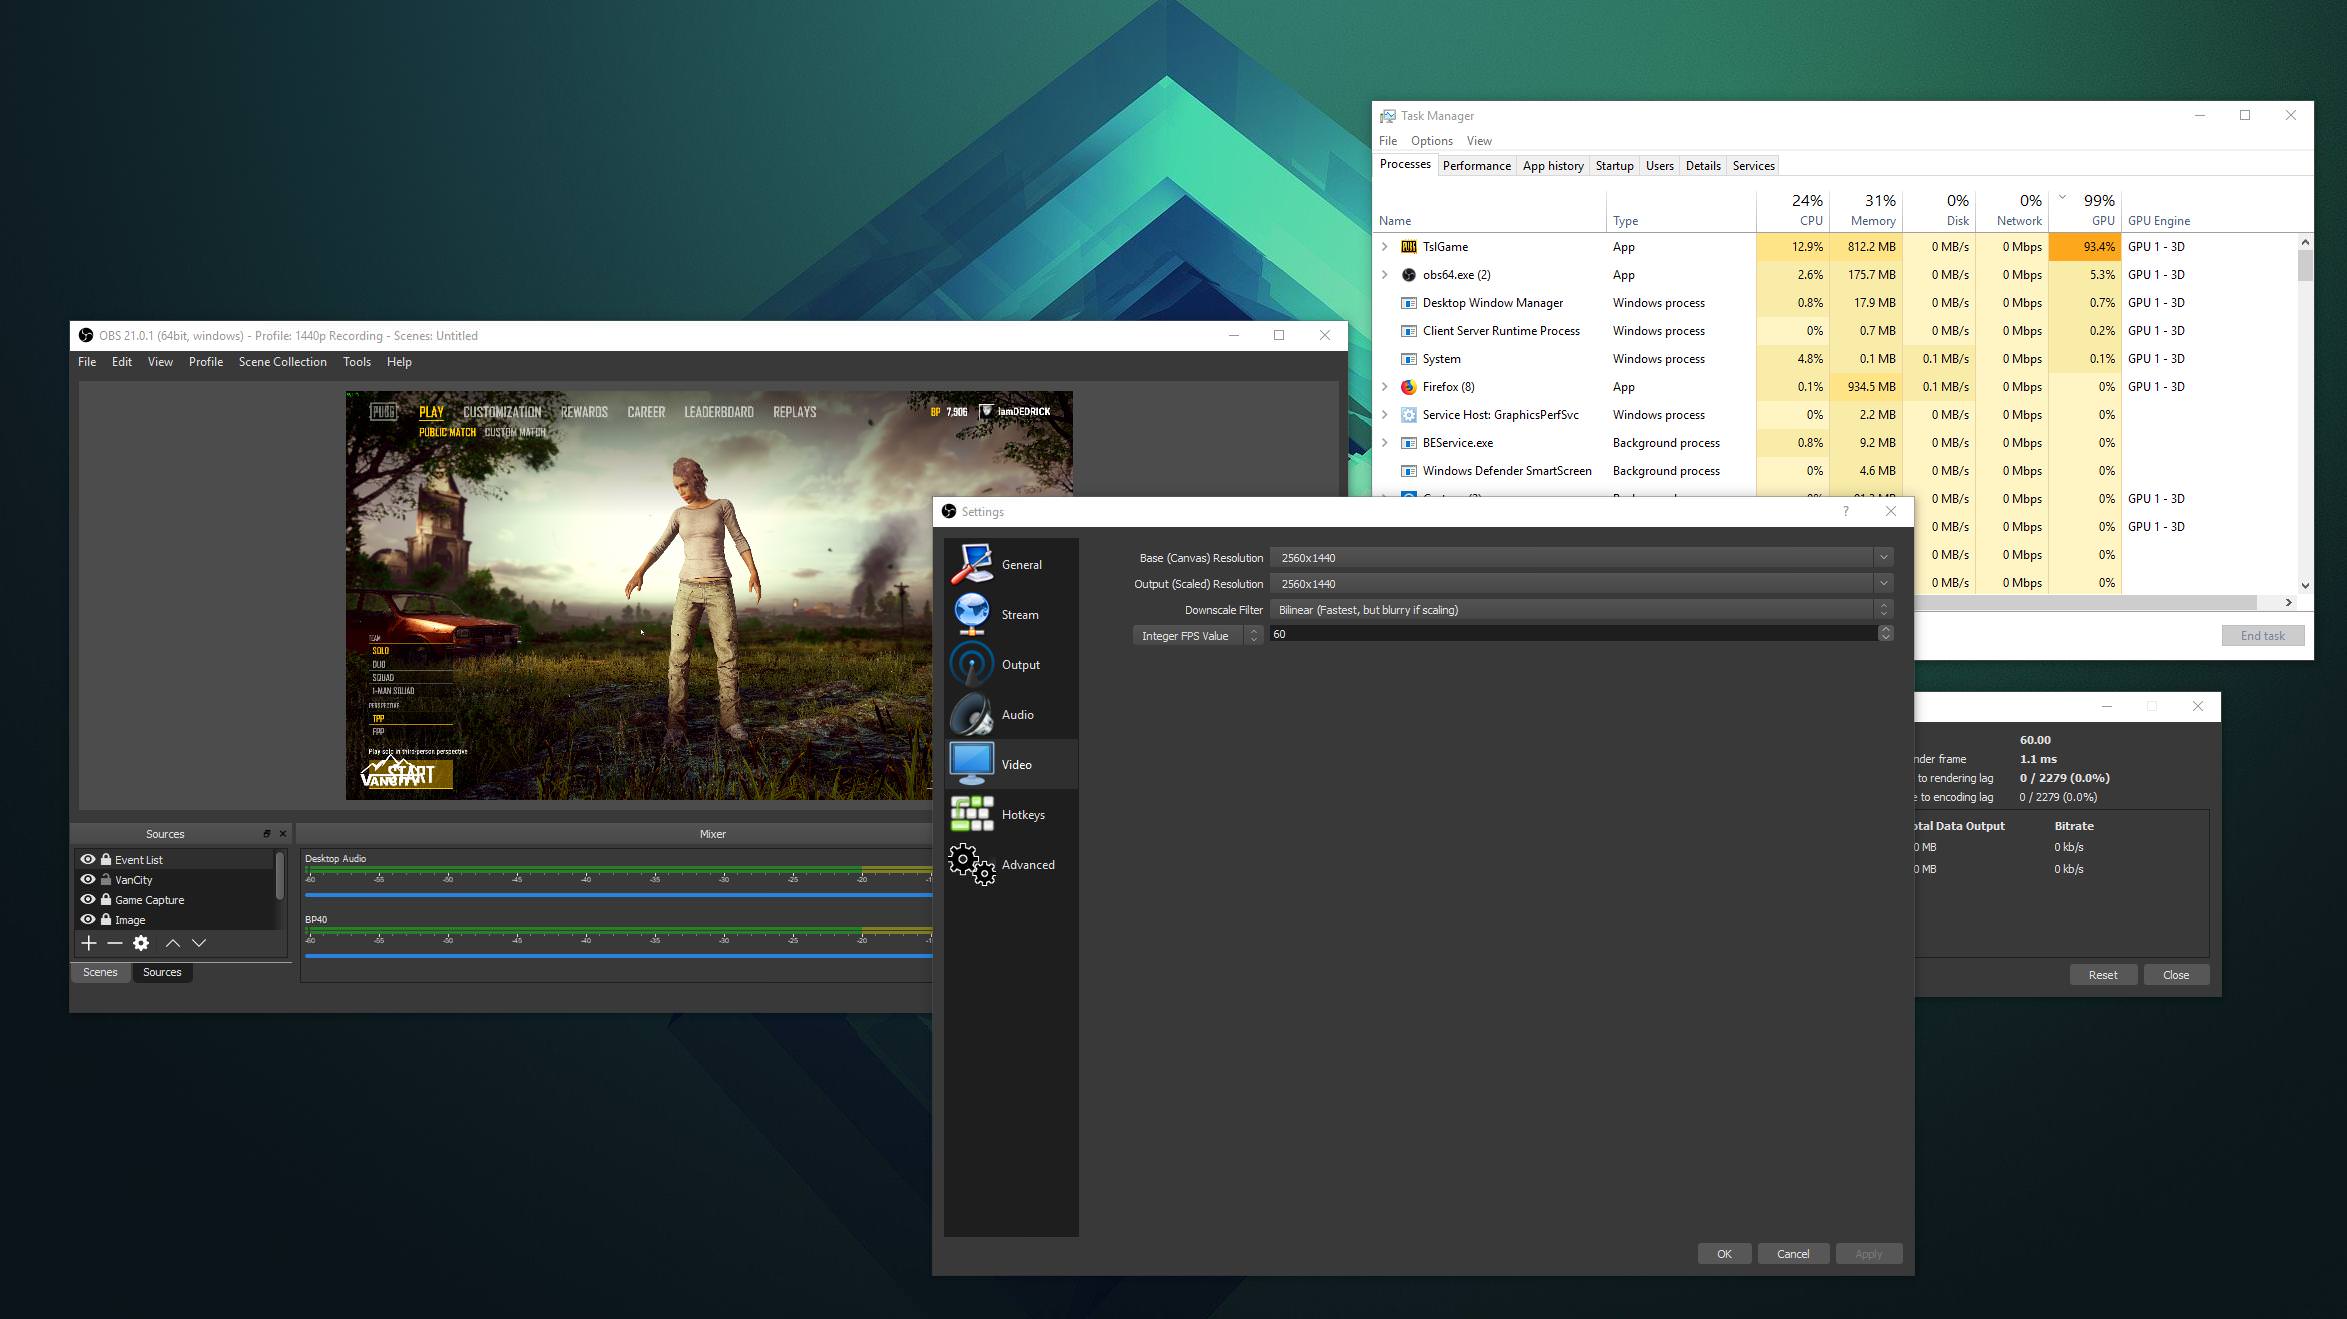The height and width of the screenshot is (1319, 2347).
Task: Close the Sources dock panel
Action: coord(283,833)
